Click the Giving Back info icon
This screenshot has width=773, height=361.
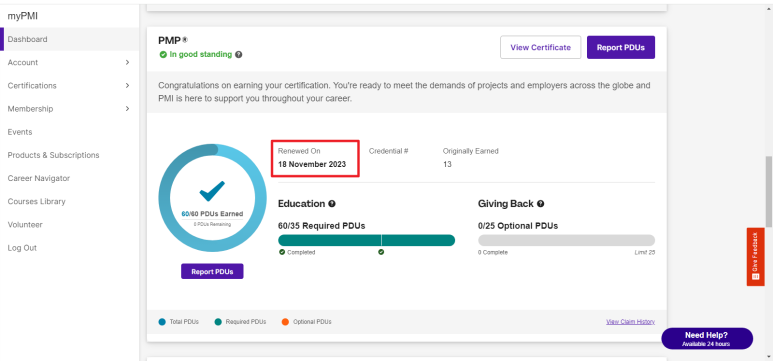click(540, 204)
